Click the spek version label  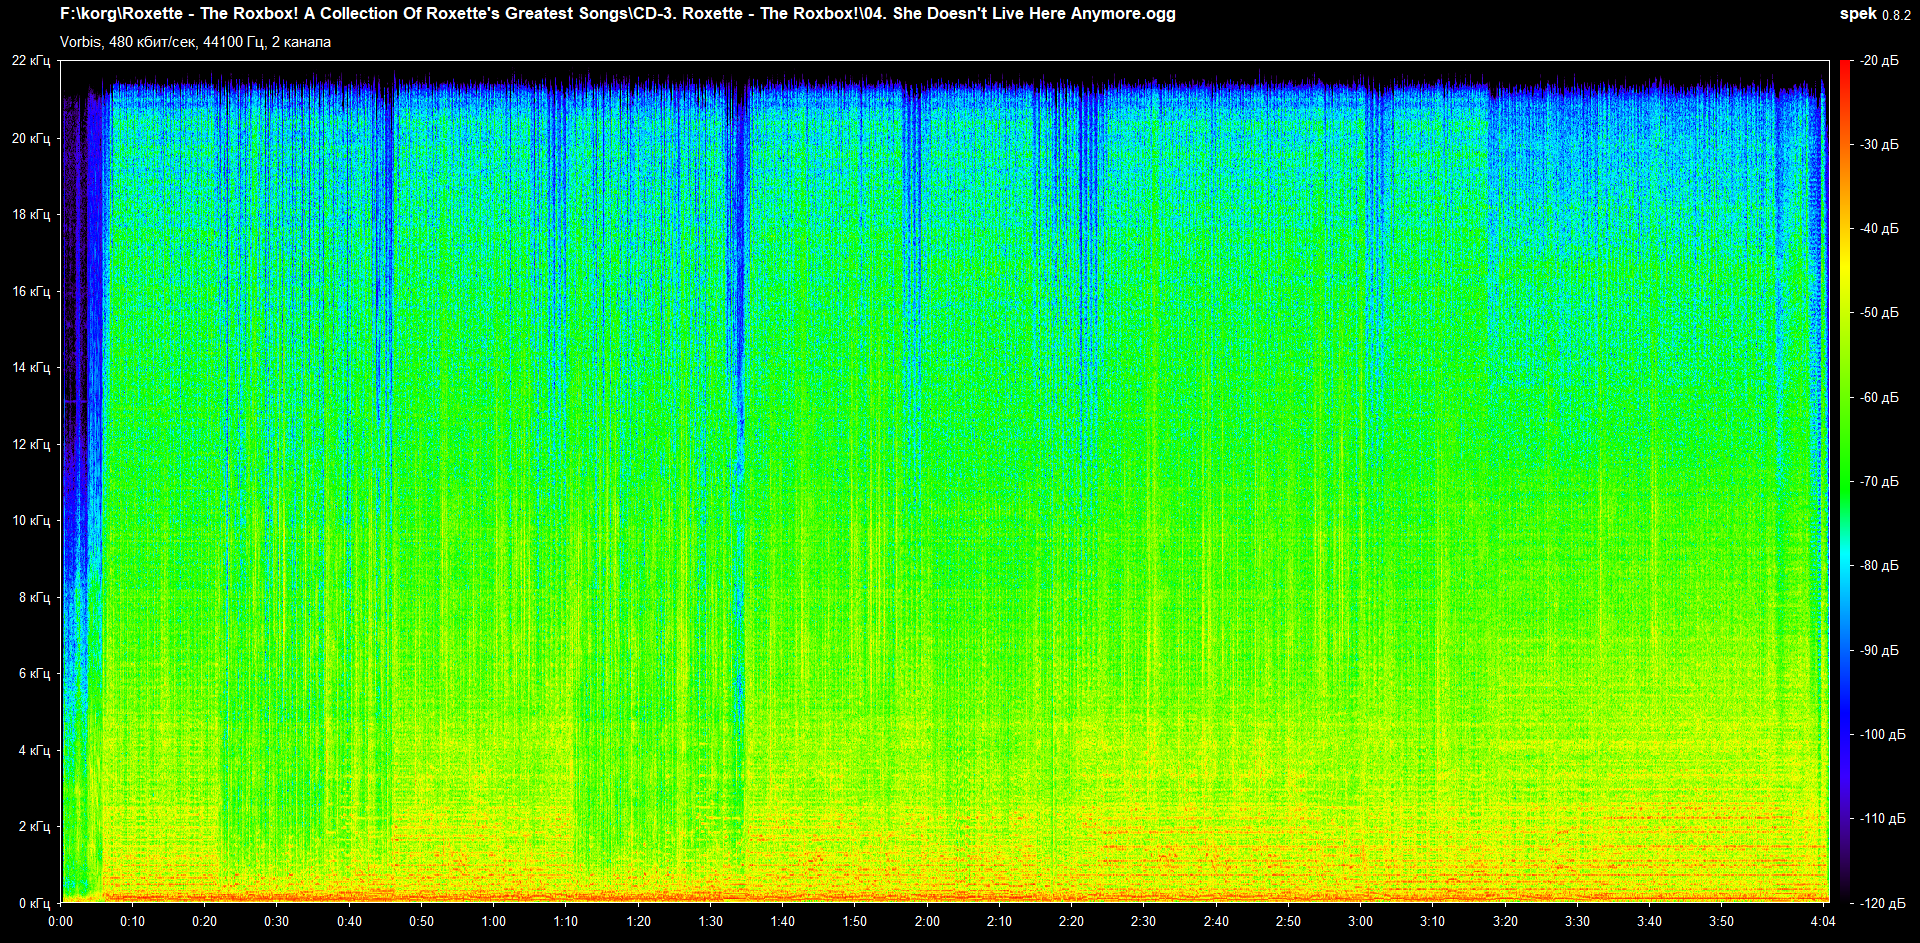(x=1873, y=14)
